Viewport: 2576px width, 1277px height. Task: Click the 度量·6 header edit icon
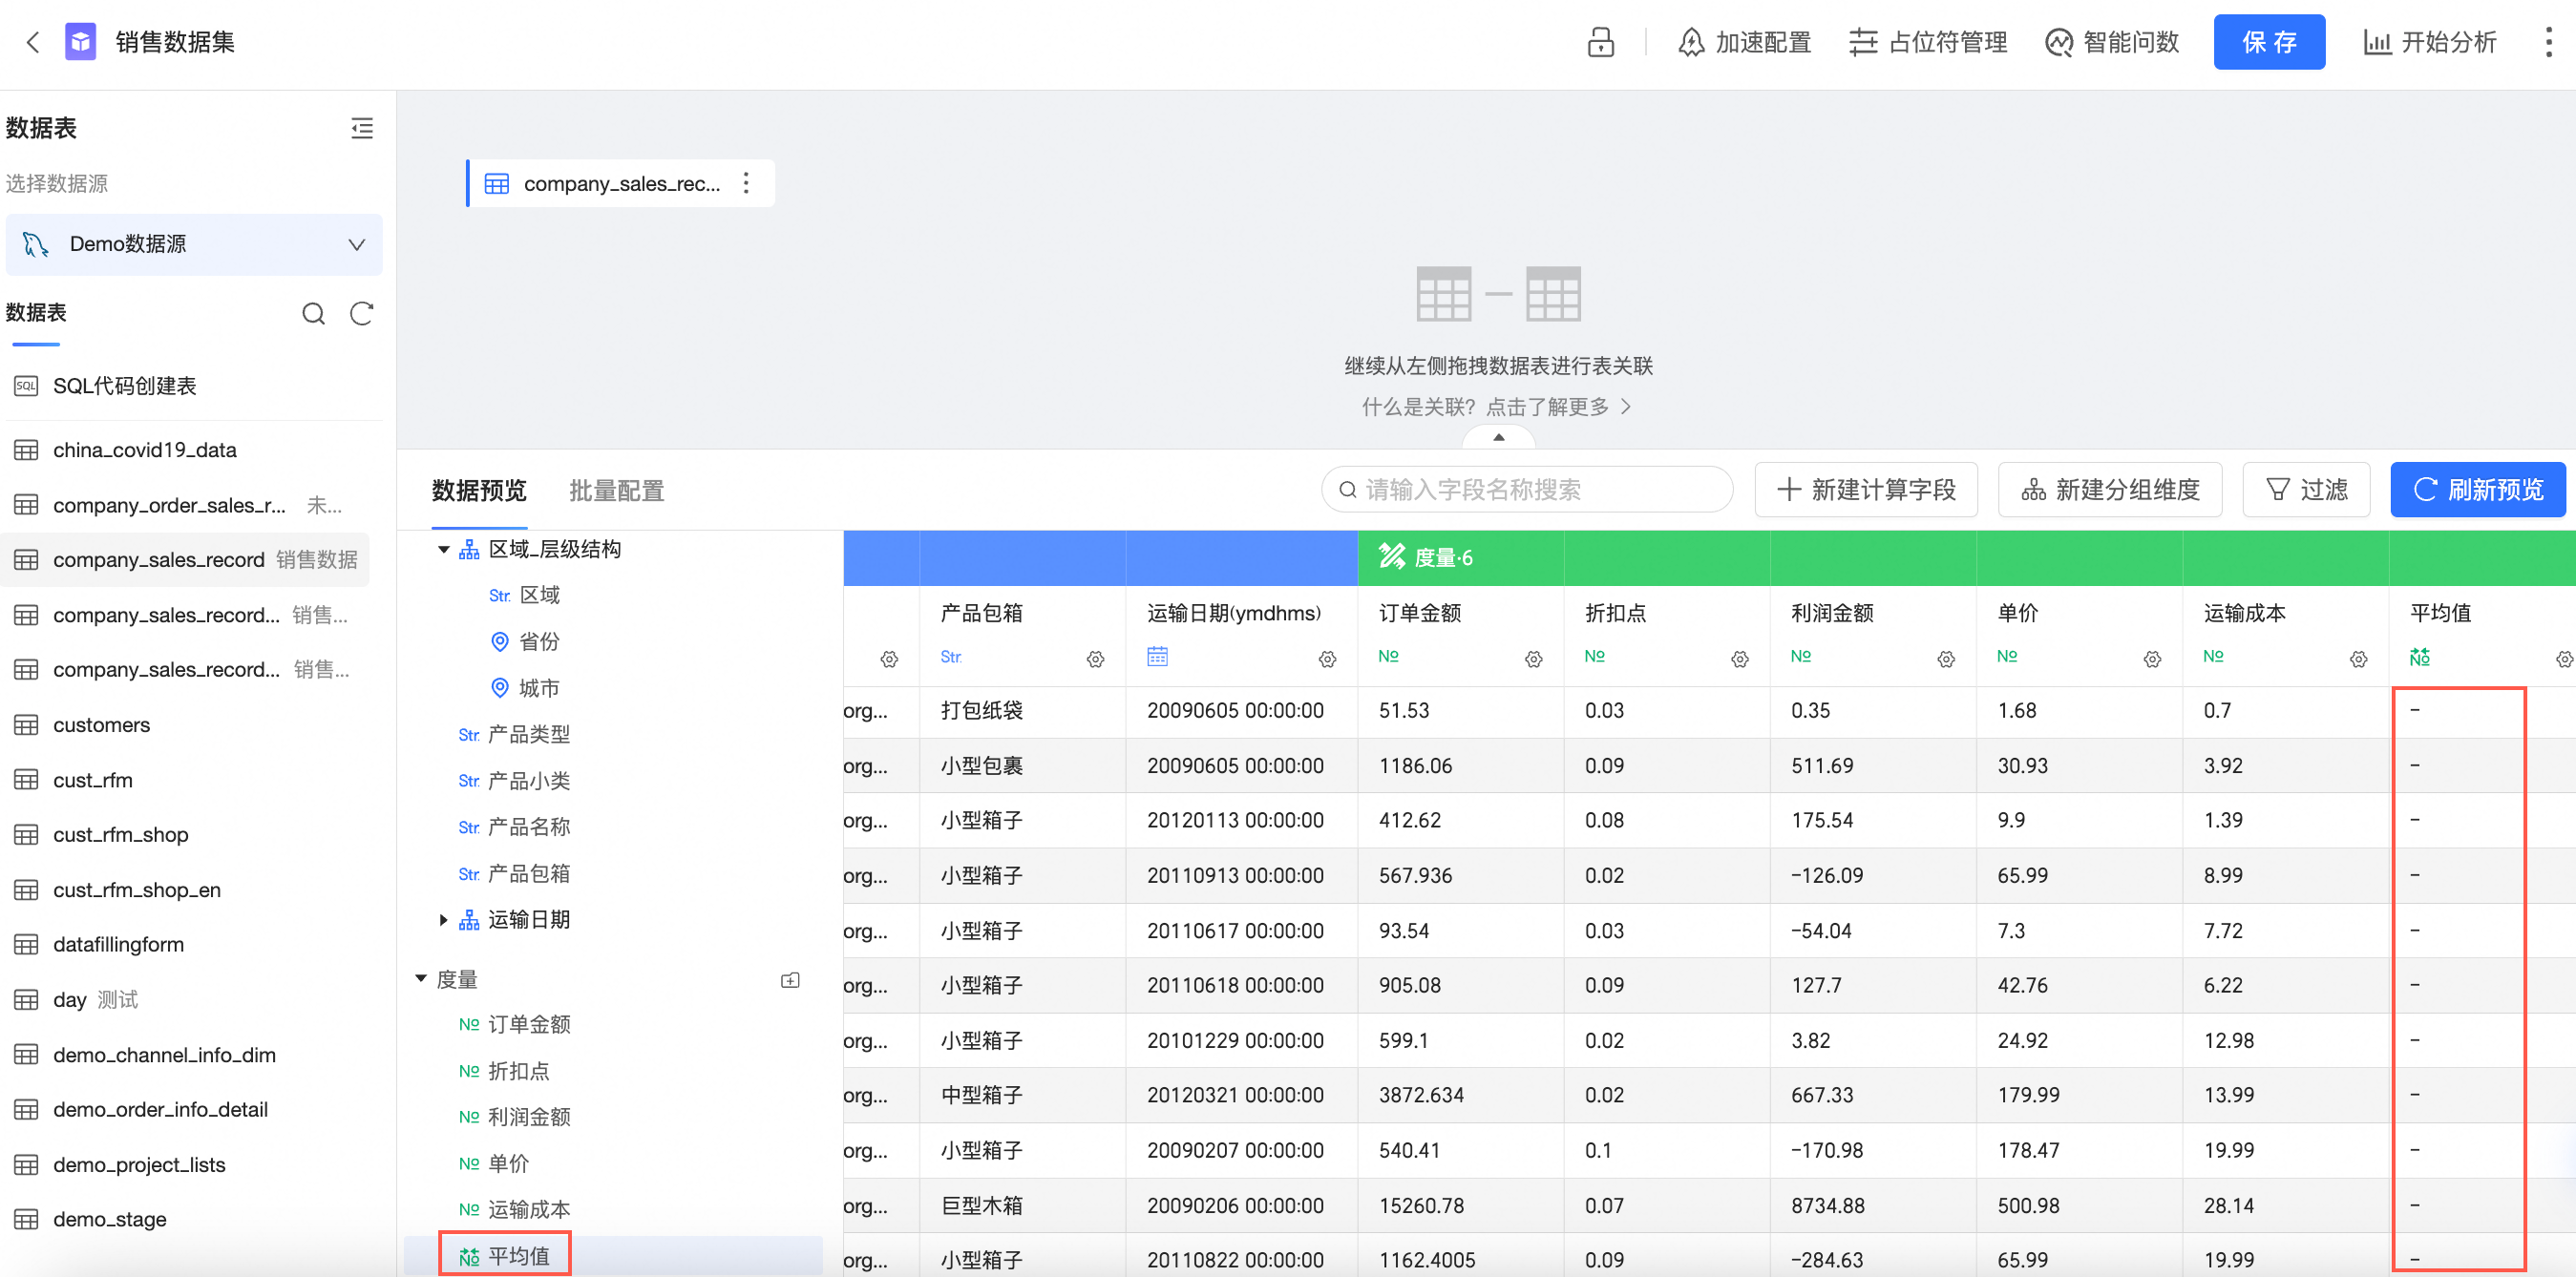1391,557
